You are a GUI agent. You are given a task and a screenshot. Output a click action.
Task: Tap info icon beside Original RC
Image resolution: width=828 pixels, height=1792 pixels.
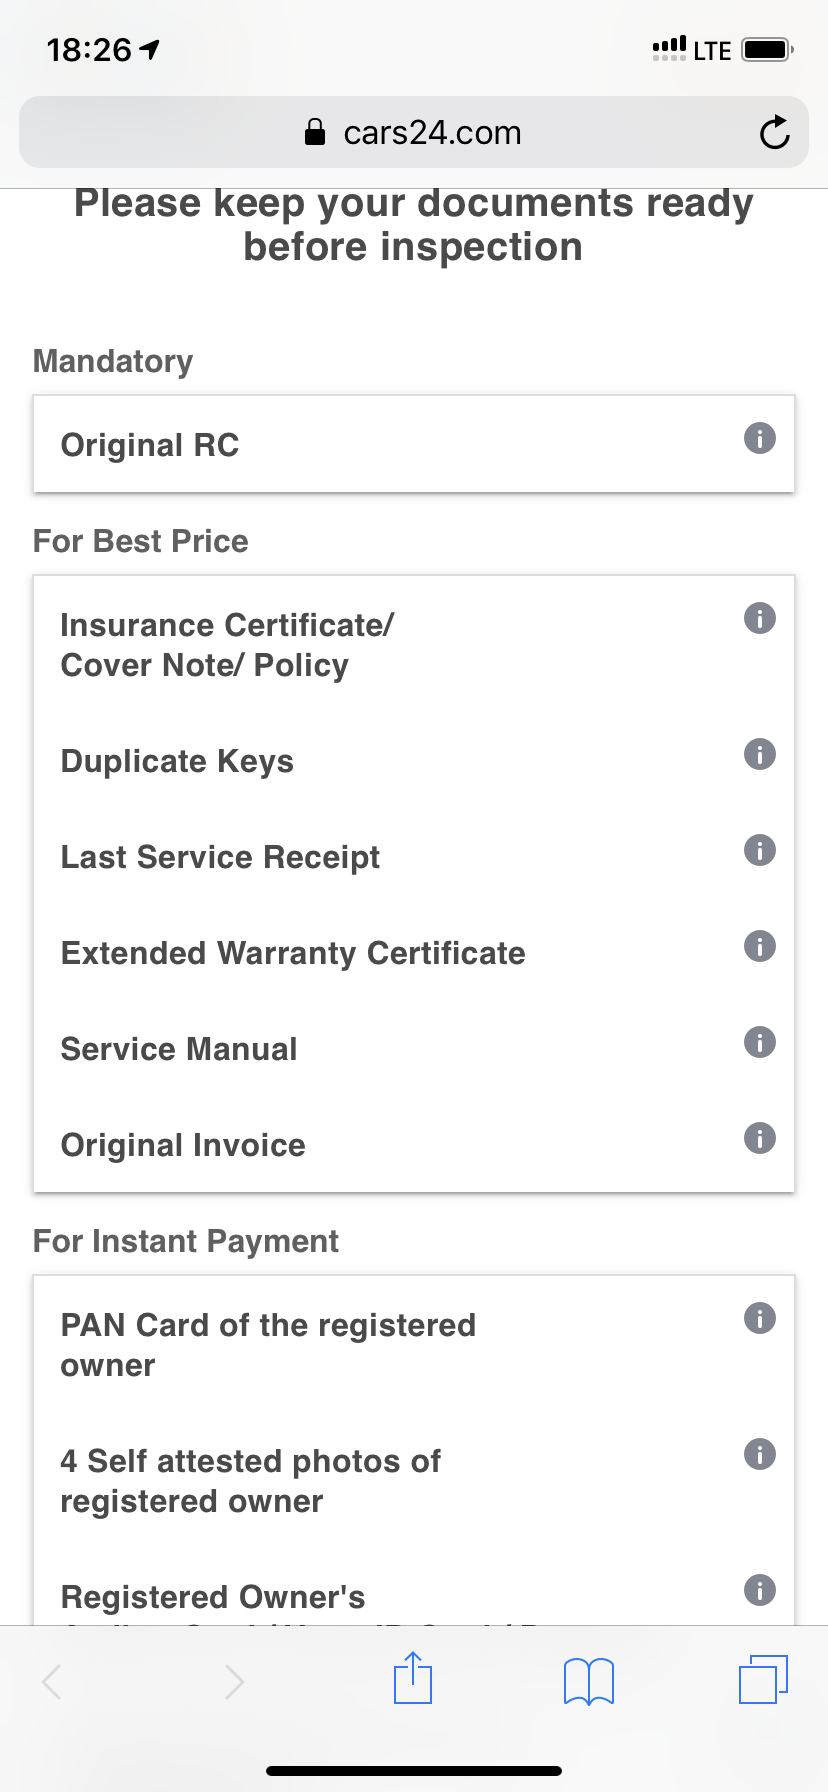[x=760, y=438]
